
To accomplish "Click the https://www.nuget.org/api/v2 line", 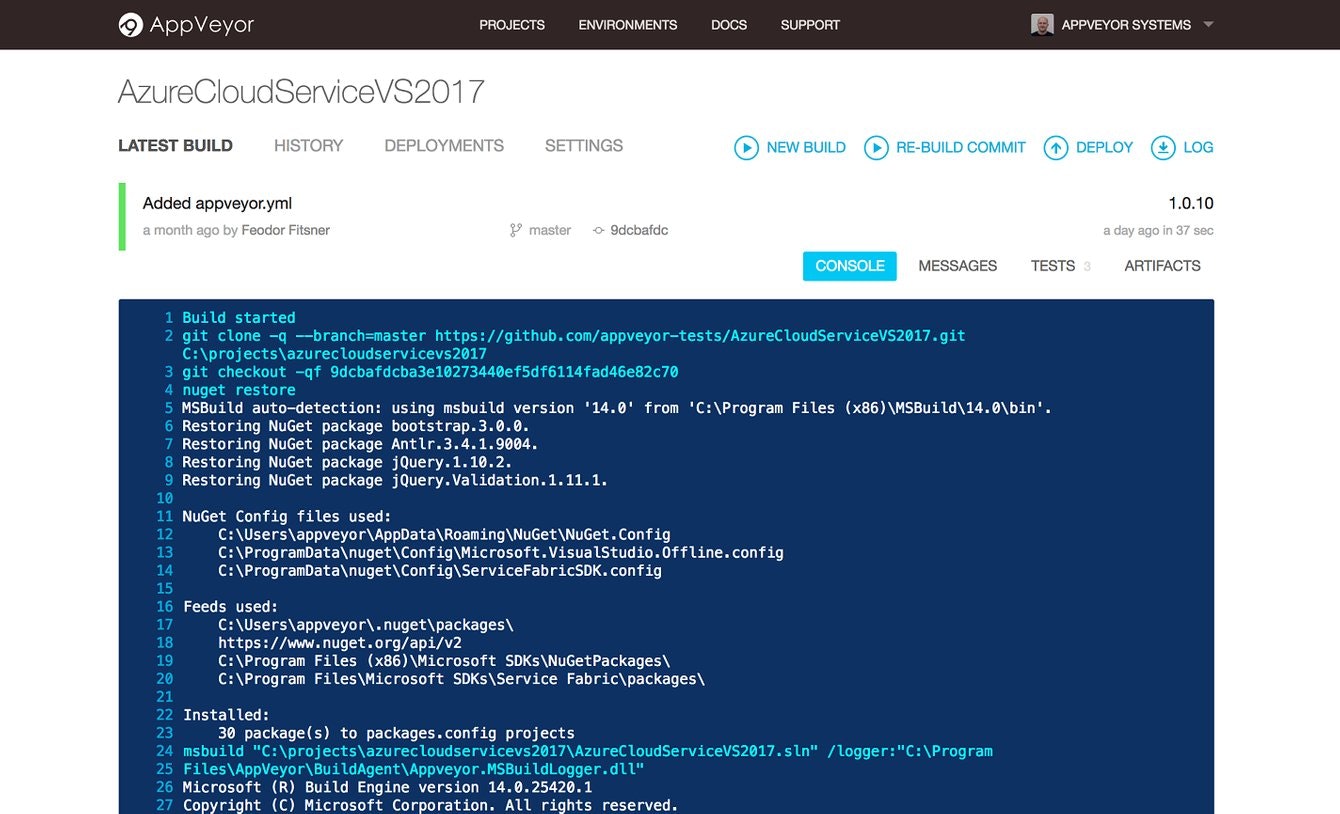I will tap(340, 642).
